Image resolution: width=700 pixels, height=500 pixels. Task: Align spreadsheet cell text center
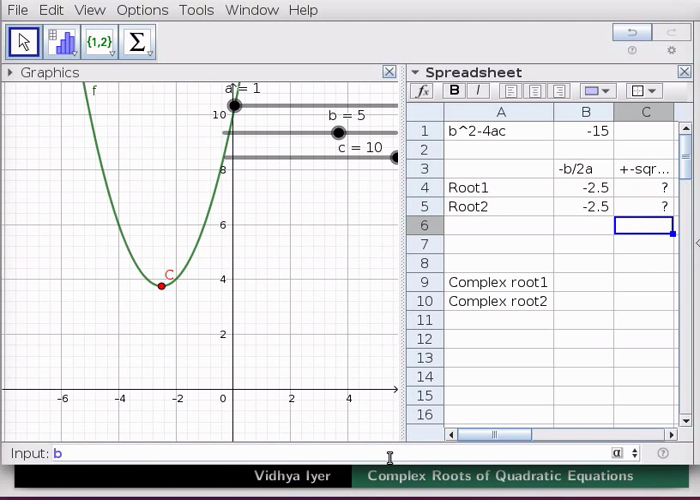click(x=534, y=91)
